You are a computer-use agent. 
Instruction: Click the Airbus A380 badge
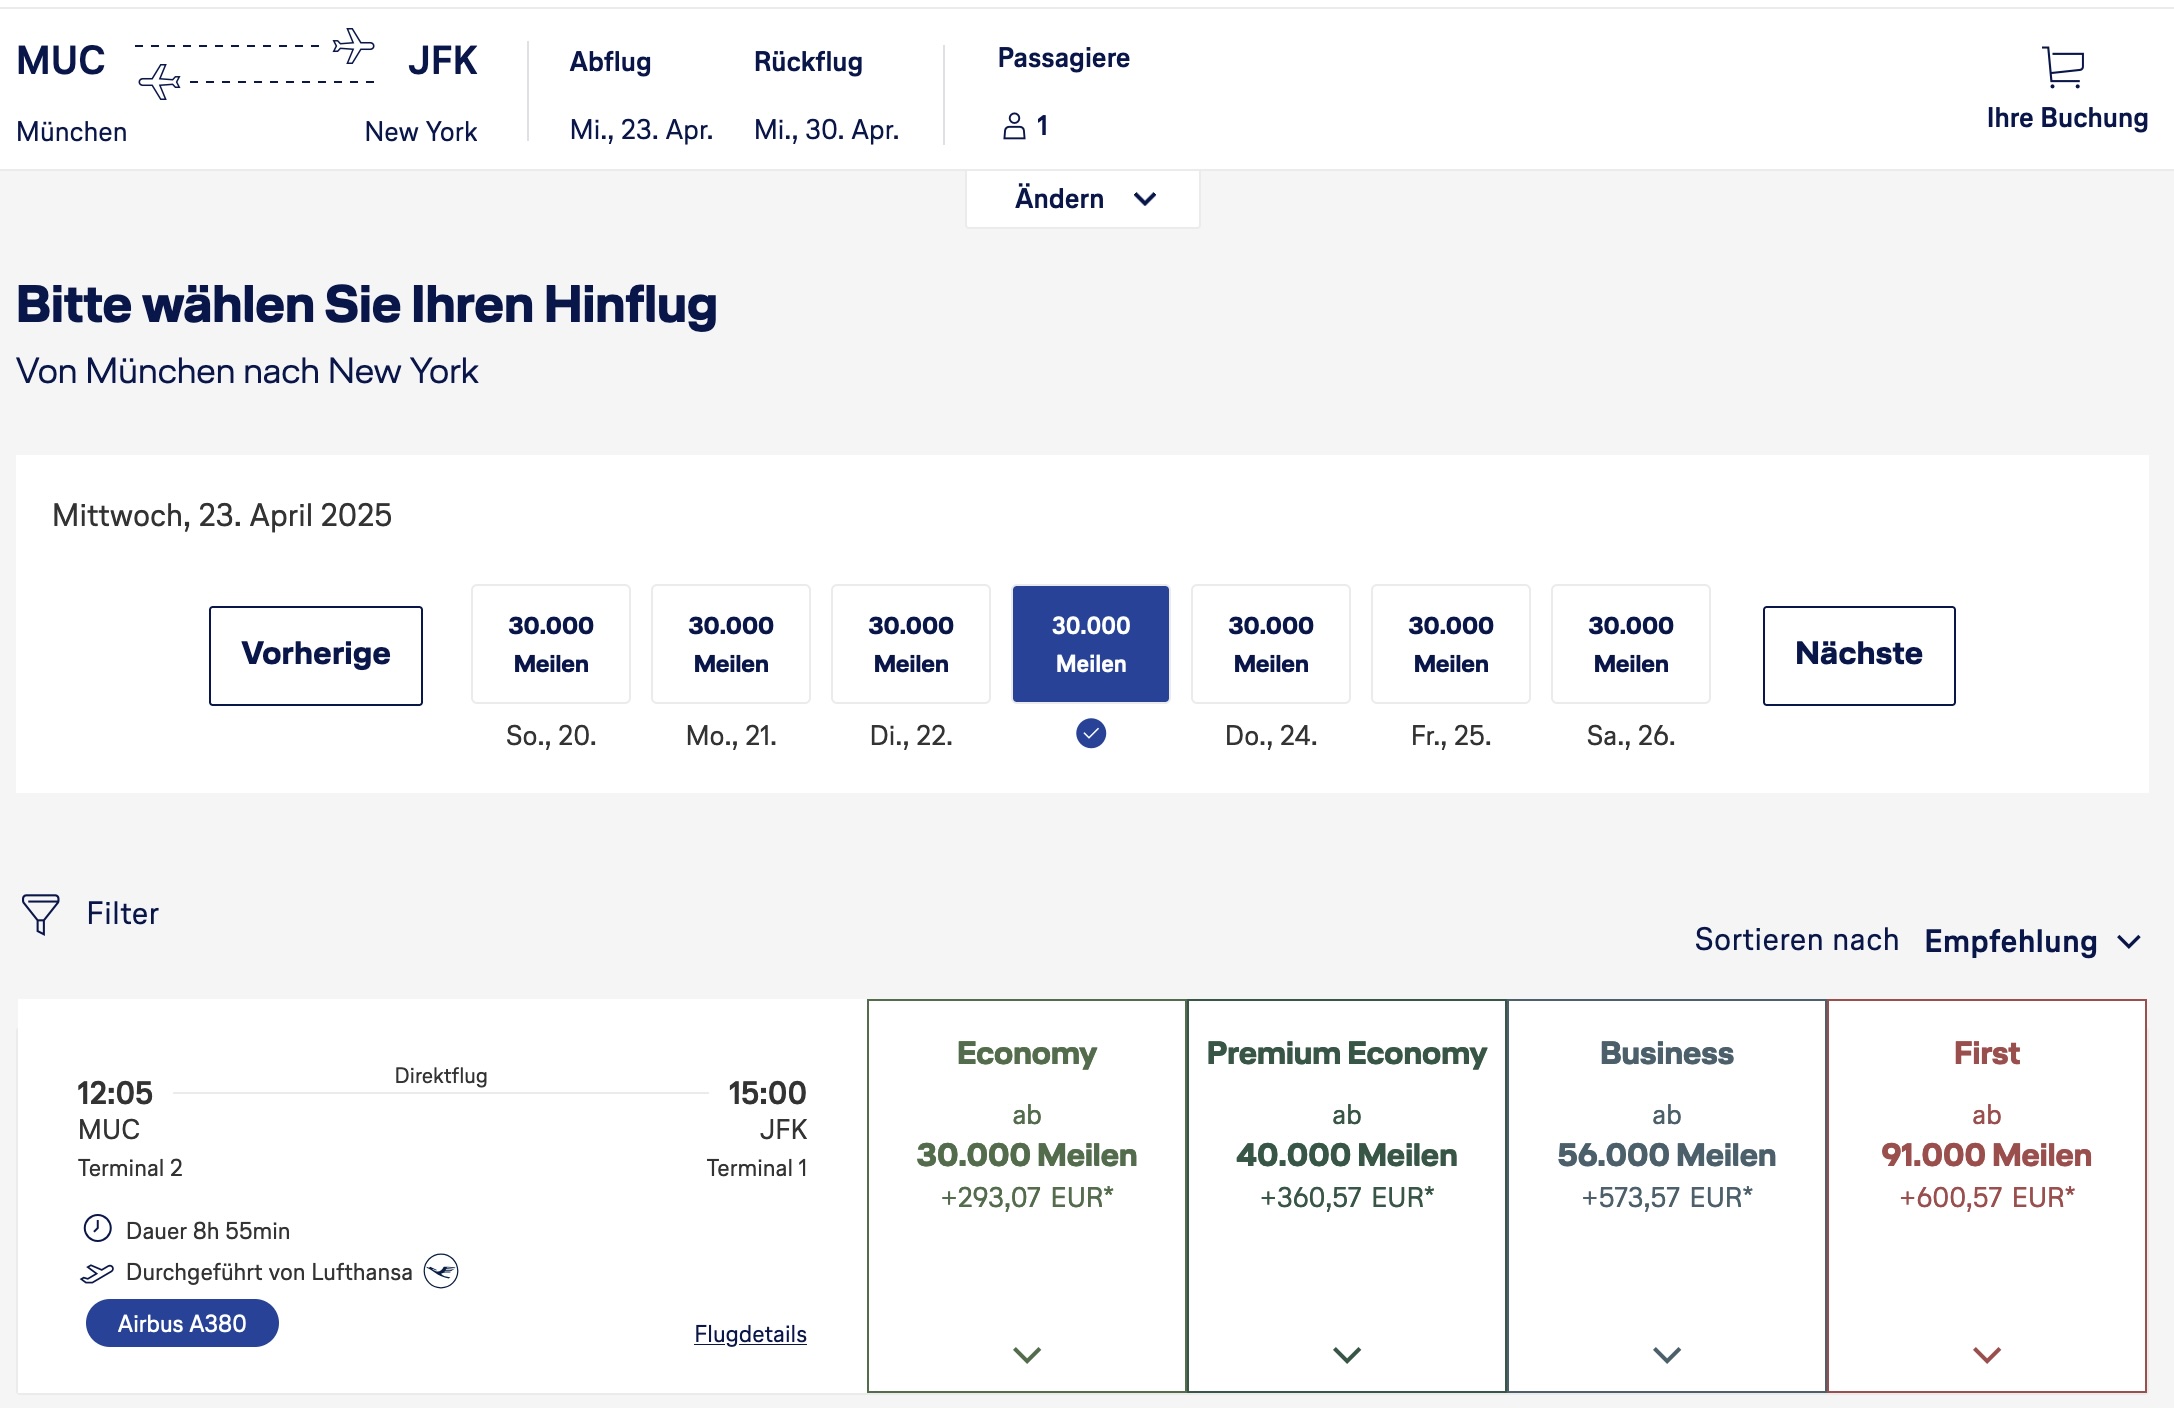[182, 1323]
